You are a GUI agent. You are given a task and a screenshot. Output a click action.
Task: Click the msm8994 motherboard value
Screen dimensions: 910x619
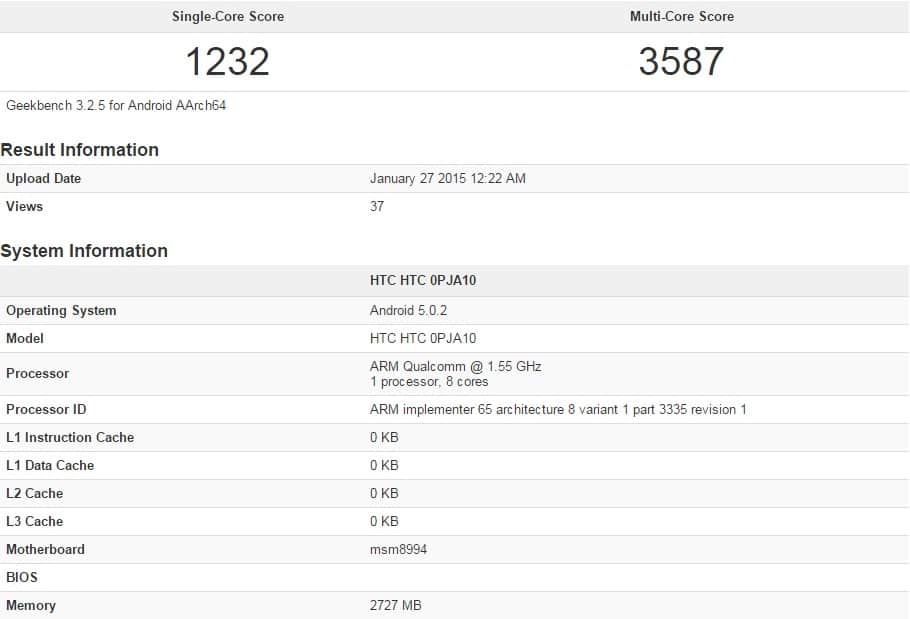pos(398,549)
